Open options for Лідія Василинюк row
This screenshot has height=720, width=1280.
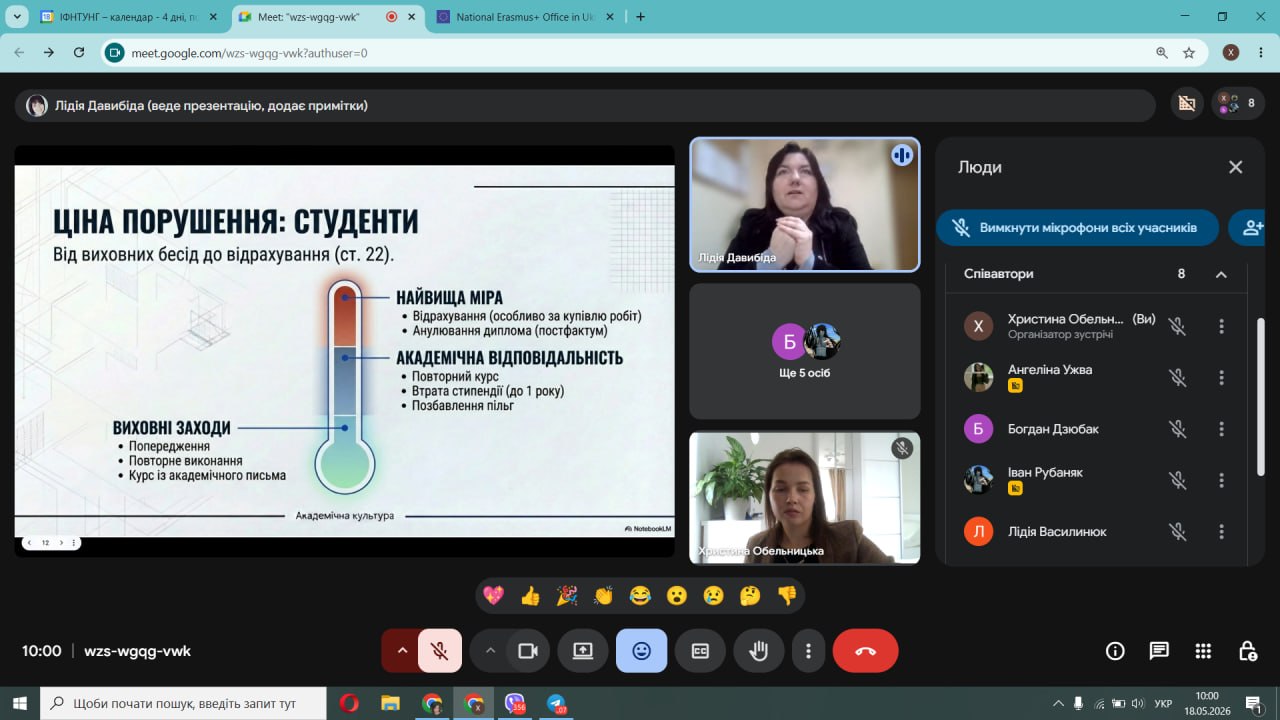click(x=1221, y=531)
